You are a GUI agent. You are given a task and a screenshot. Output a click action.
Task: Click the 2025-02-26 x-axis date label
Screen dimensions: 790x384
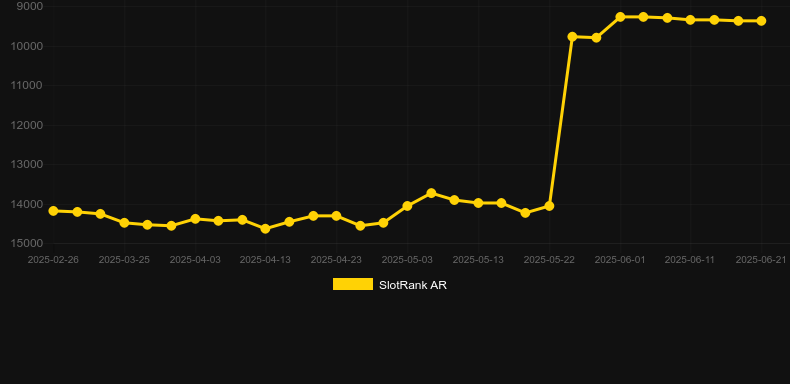pyautogui.click(x=53, y=260)
